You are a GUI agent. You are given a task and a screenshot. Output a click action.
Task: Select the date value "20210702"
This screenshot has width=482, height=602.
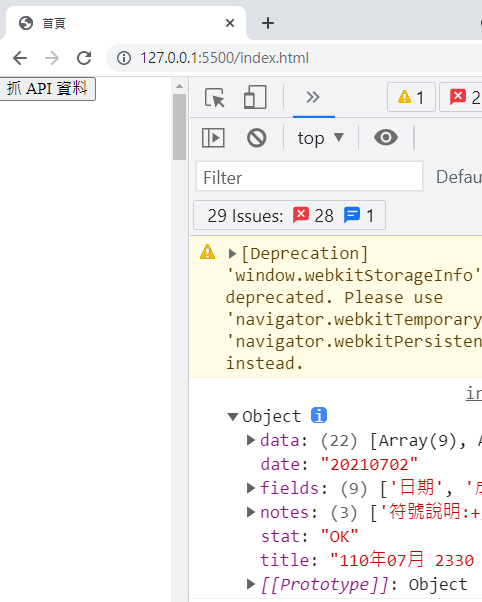pos(369,465)
